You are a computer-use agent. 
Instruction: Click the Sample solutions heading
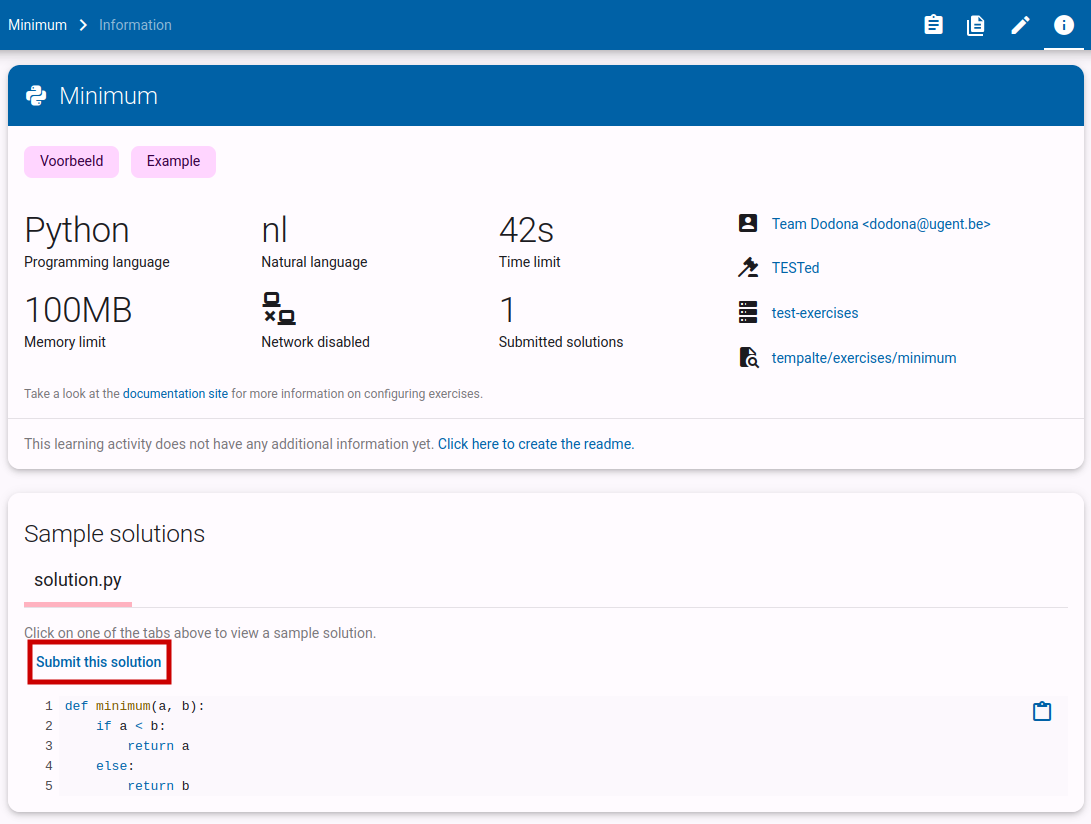[x=114, y=534]
